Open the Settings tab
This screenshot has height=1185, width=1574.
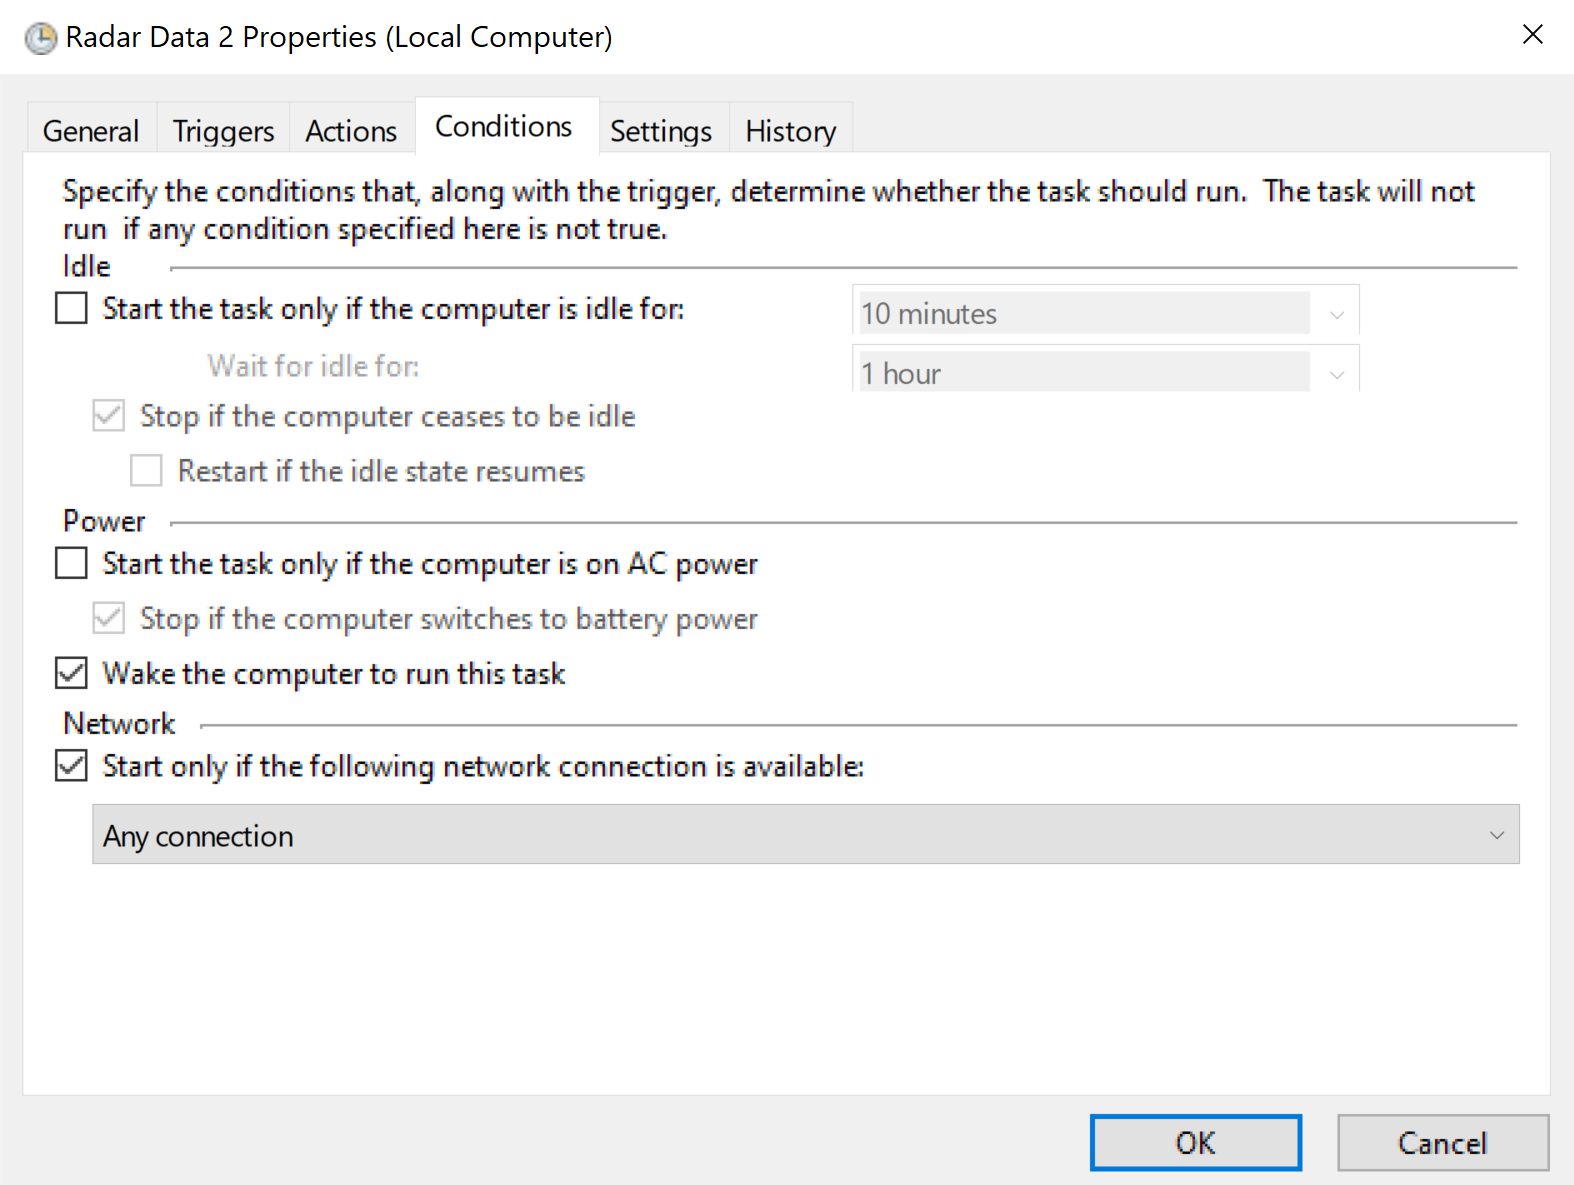[x=661, y=131]
